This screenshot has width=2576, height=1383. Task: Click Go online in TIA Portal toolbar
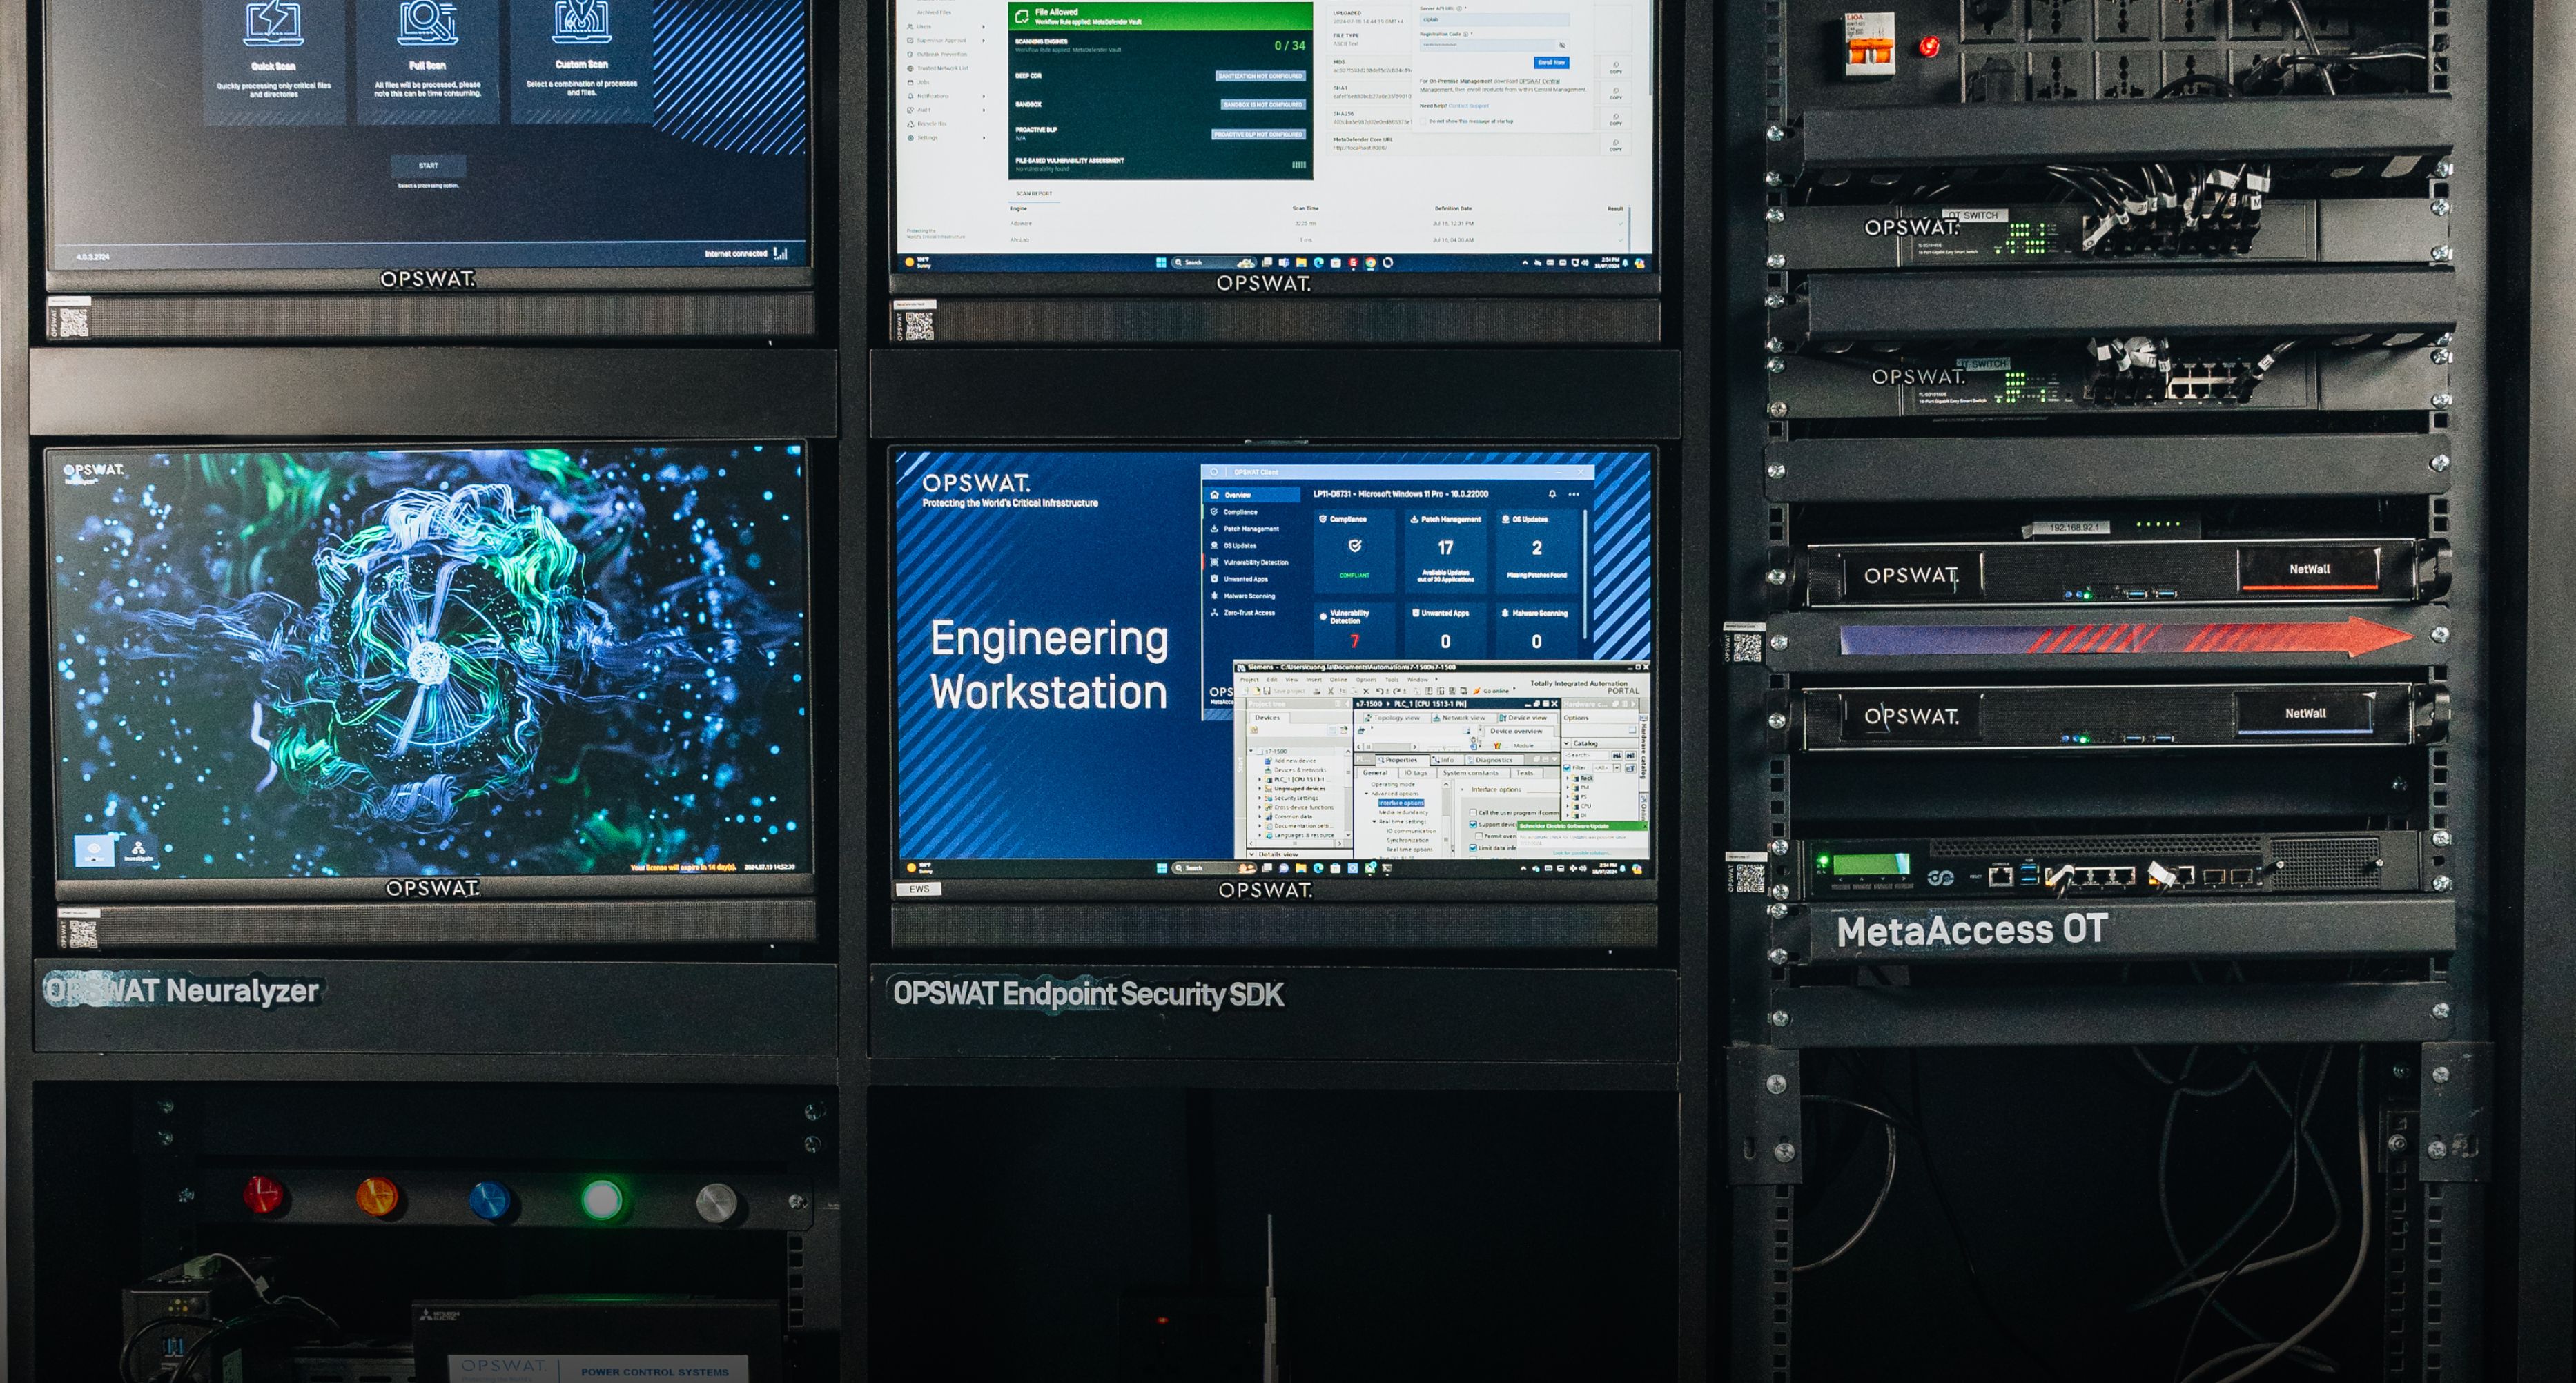pyautogui.click(x=1492, y=691)
